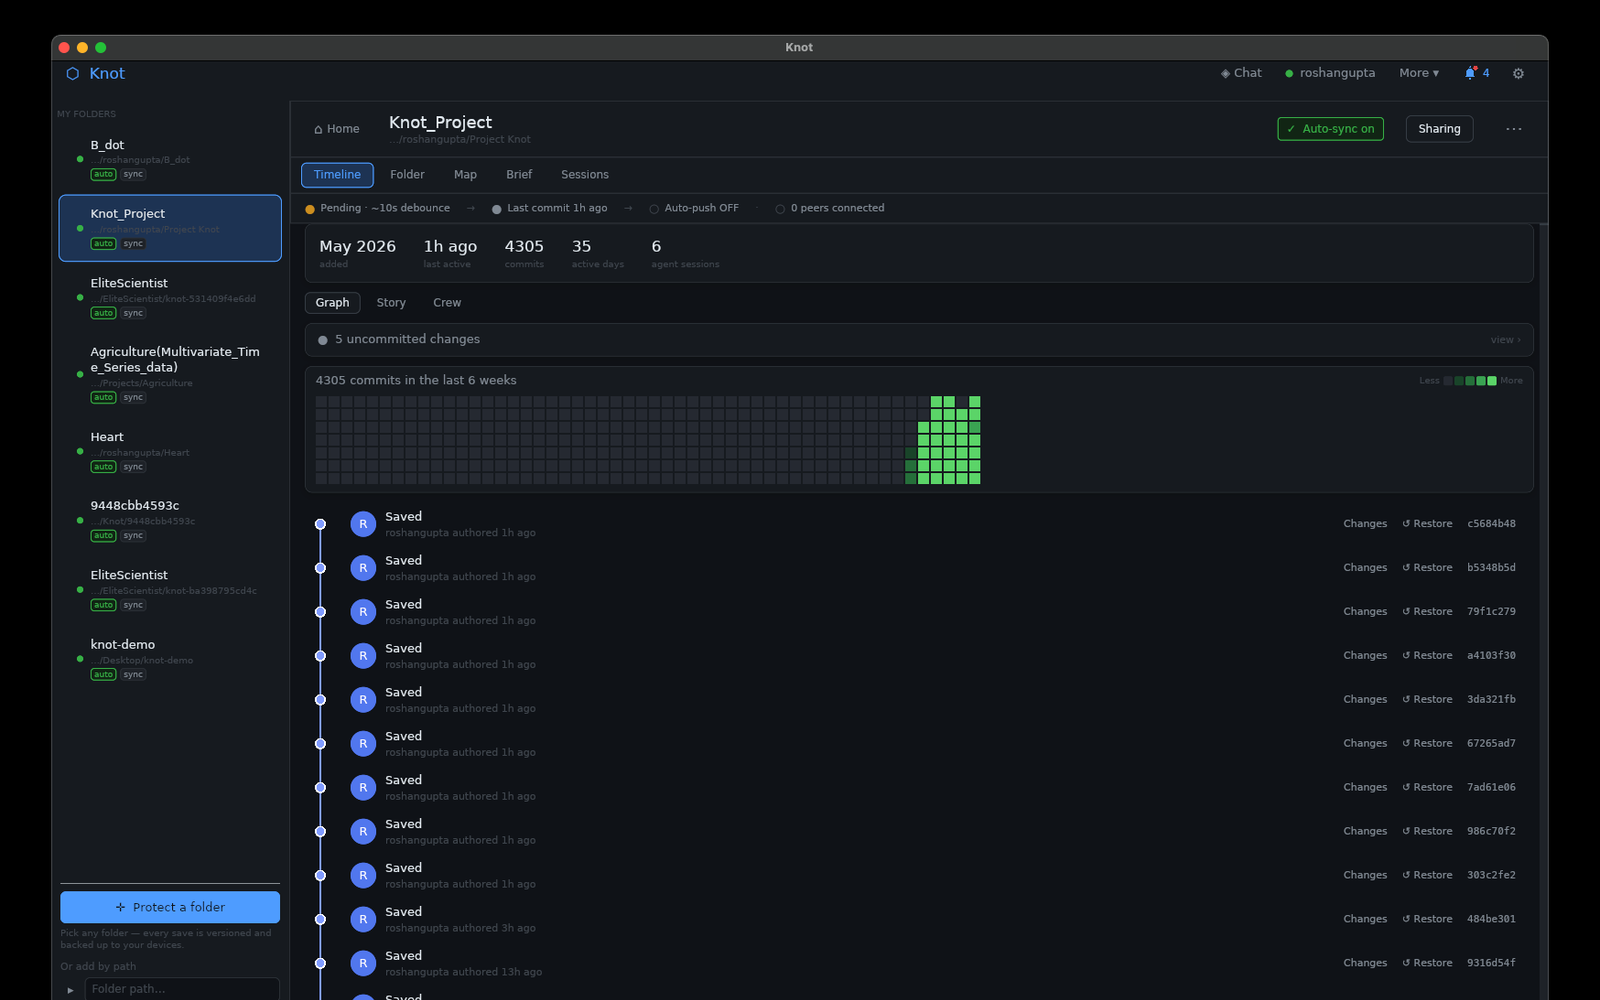Click the Pending debounce status indicator
The height and width of the screenshot is (1000, 1600).
pos(378,208)
